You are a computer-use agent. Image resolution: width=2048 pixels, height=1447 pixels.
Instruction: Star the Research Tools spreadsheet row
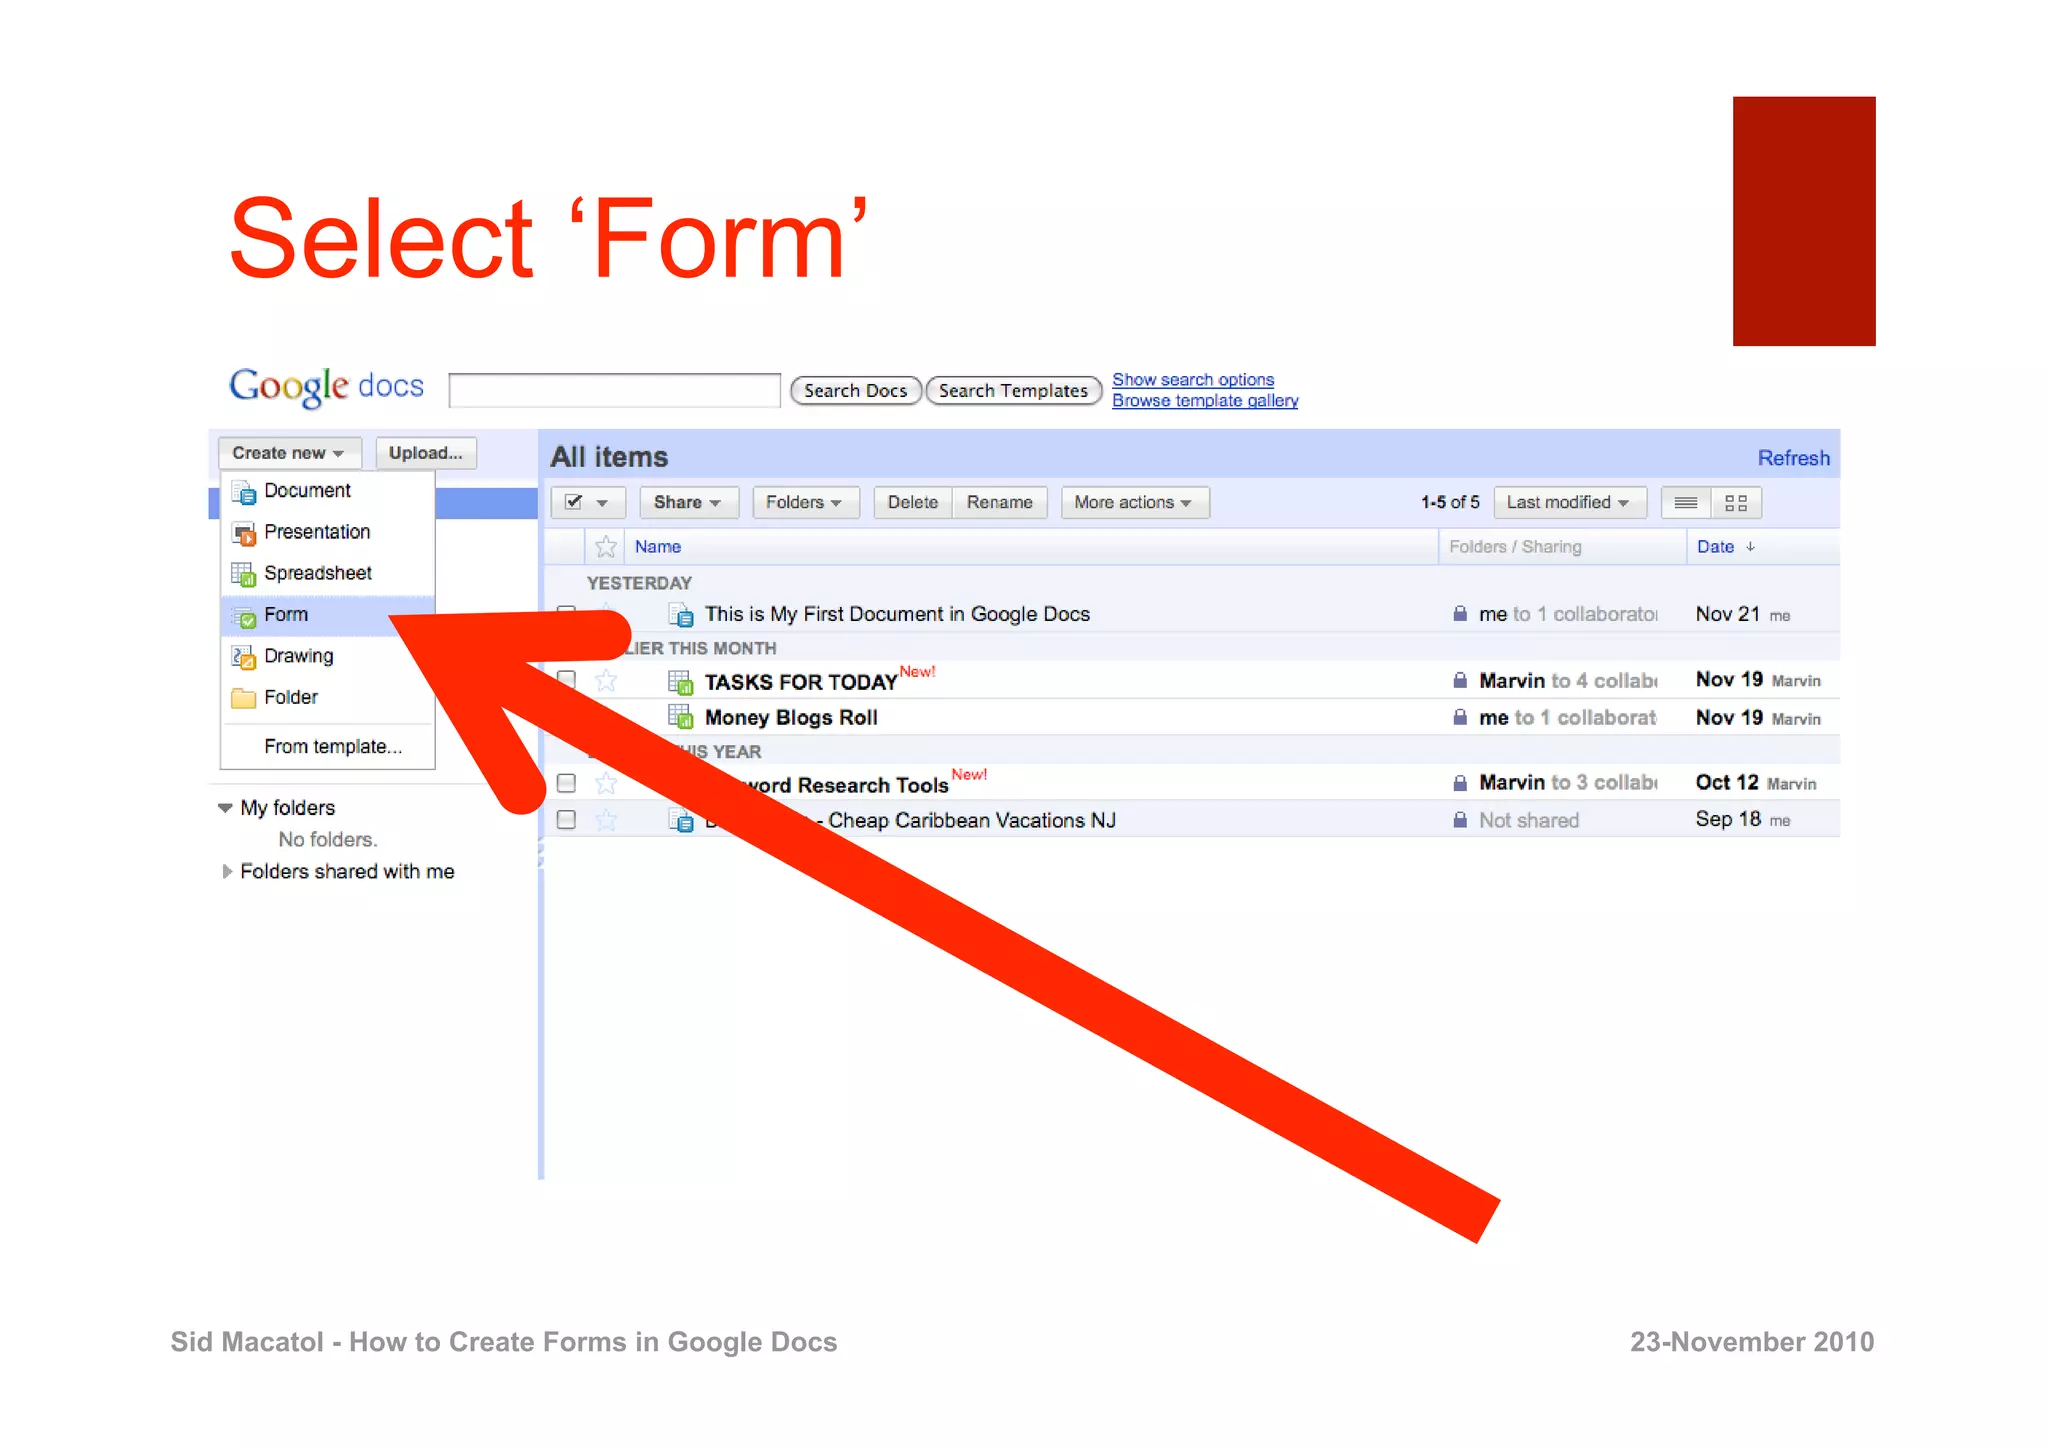point(606,784)
